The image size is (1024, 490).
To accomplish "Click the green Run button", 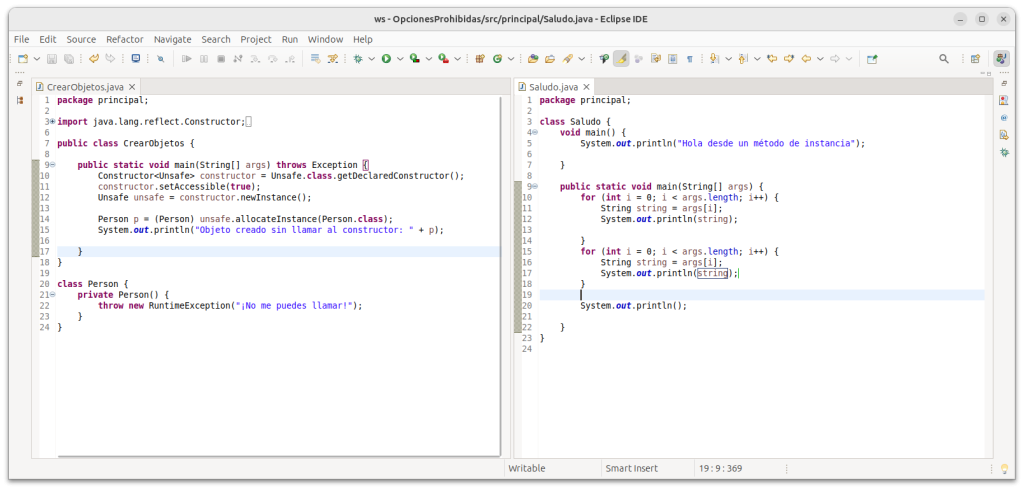I will (386, 59).
